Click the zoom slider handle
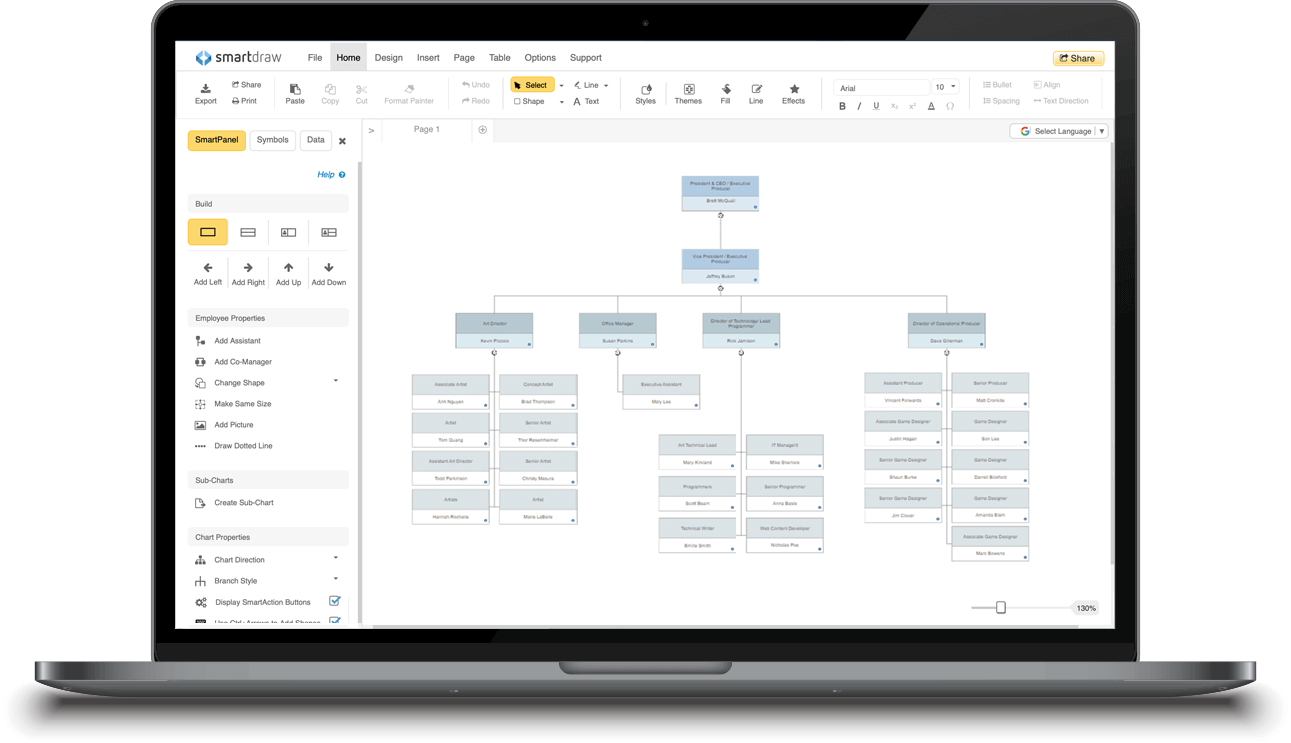 1000,607
